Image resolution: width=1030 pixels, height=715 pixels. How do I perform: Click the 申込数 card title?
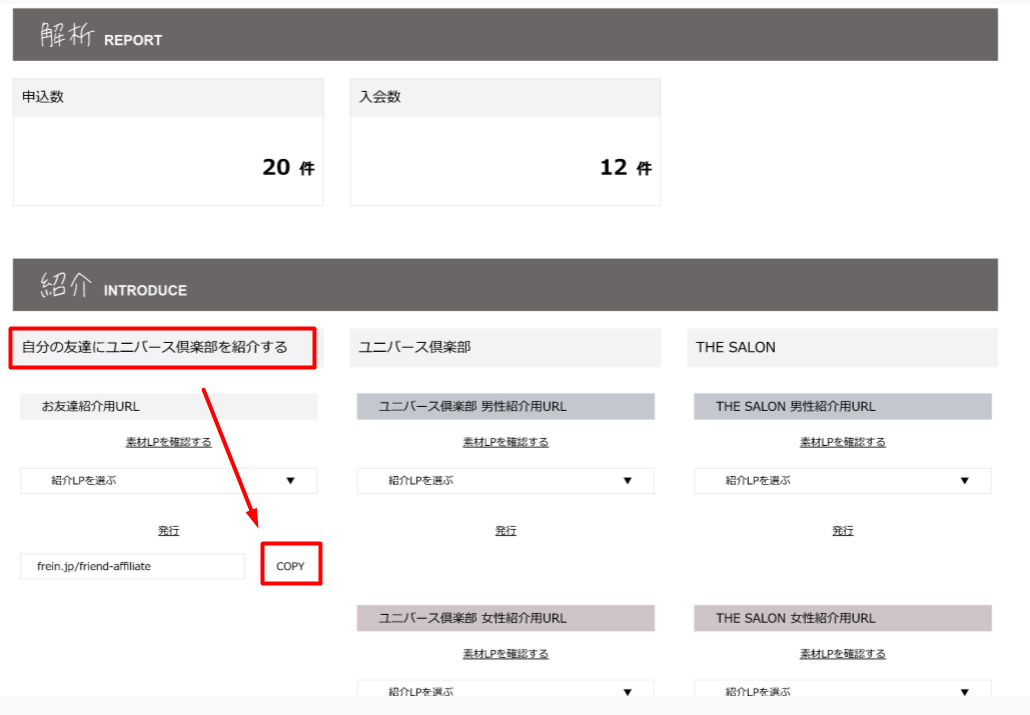coord(43,97)
